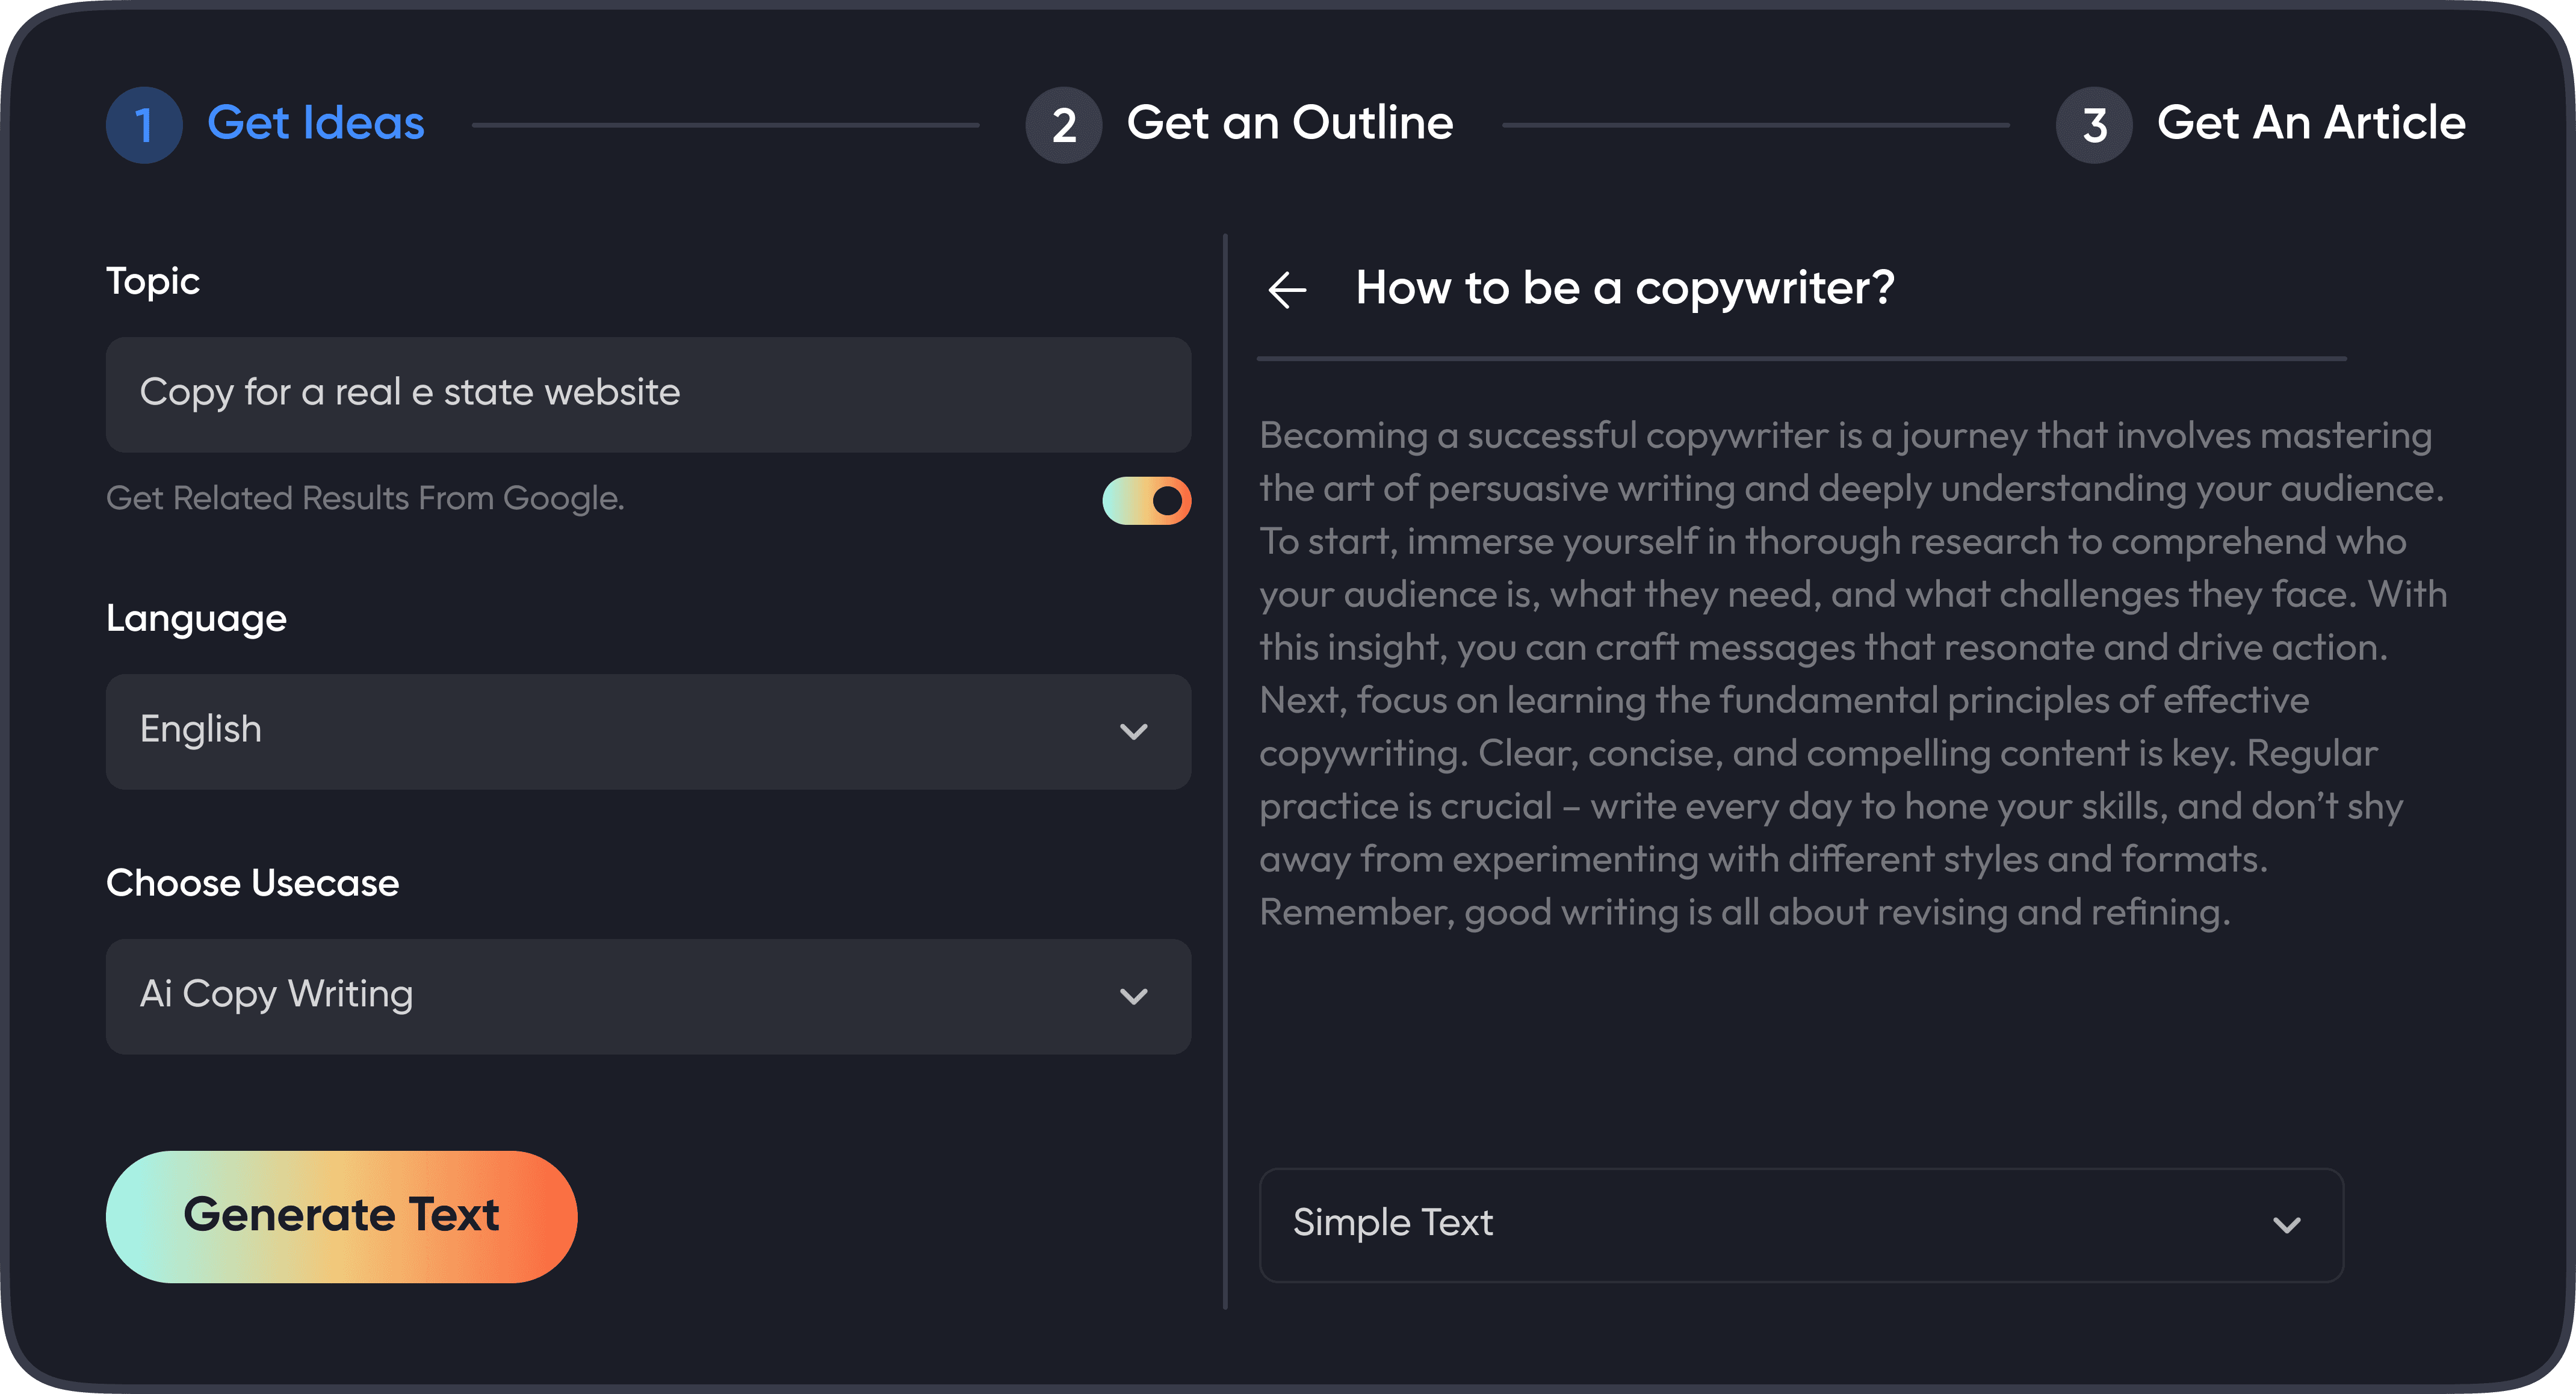Click Get Related Results From Google label

pyautogui.click(x=365, y=498)
